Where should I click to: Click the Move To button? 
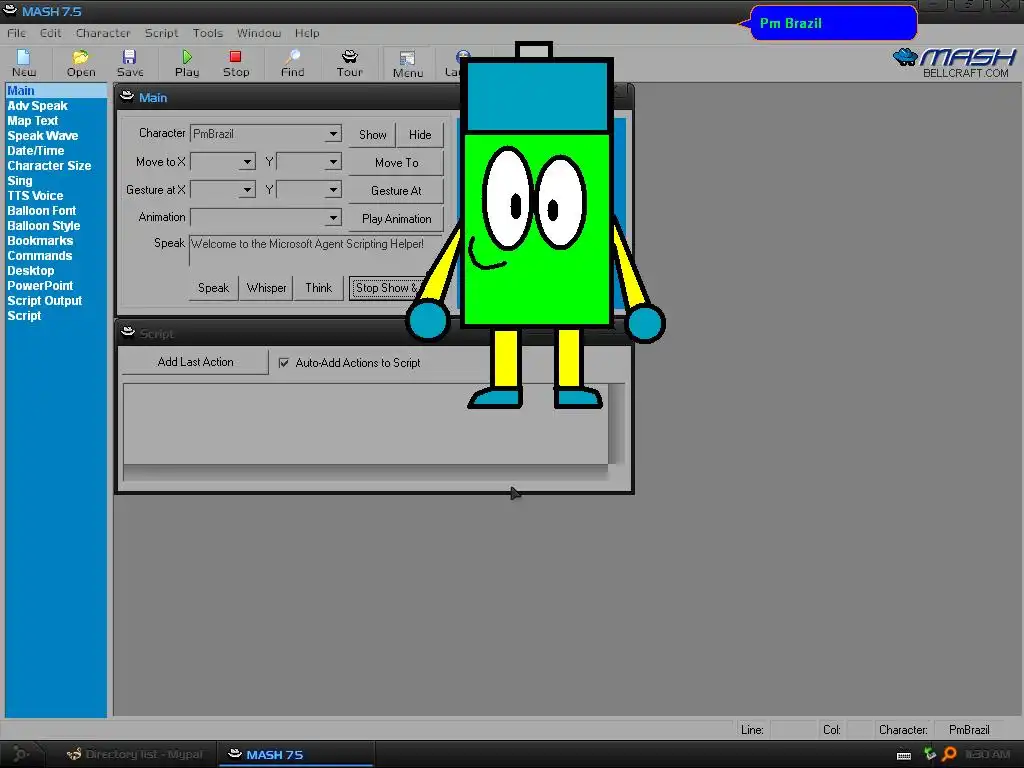396,163
